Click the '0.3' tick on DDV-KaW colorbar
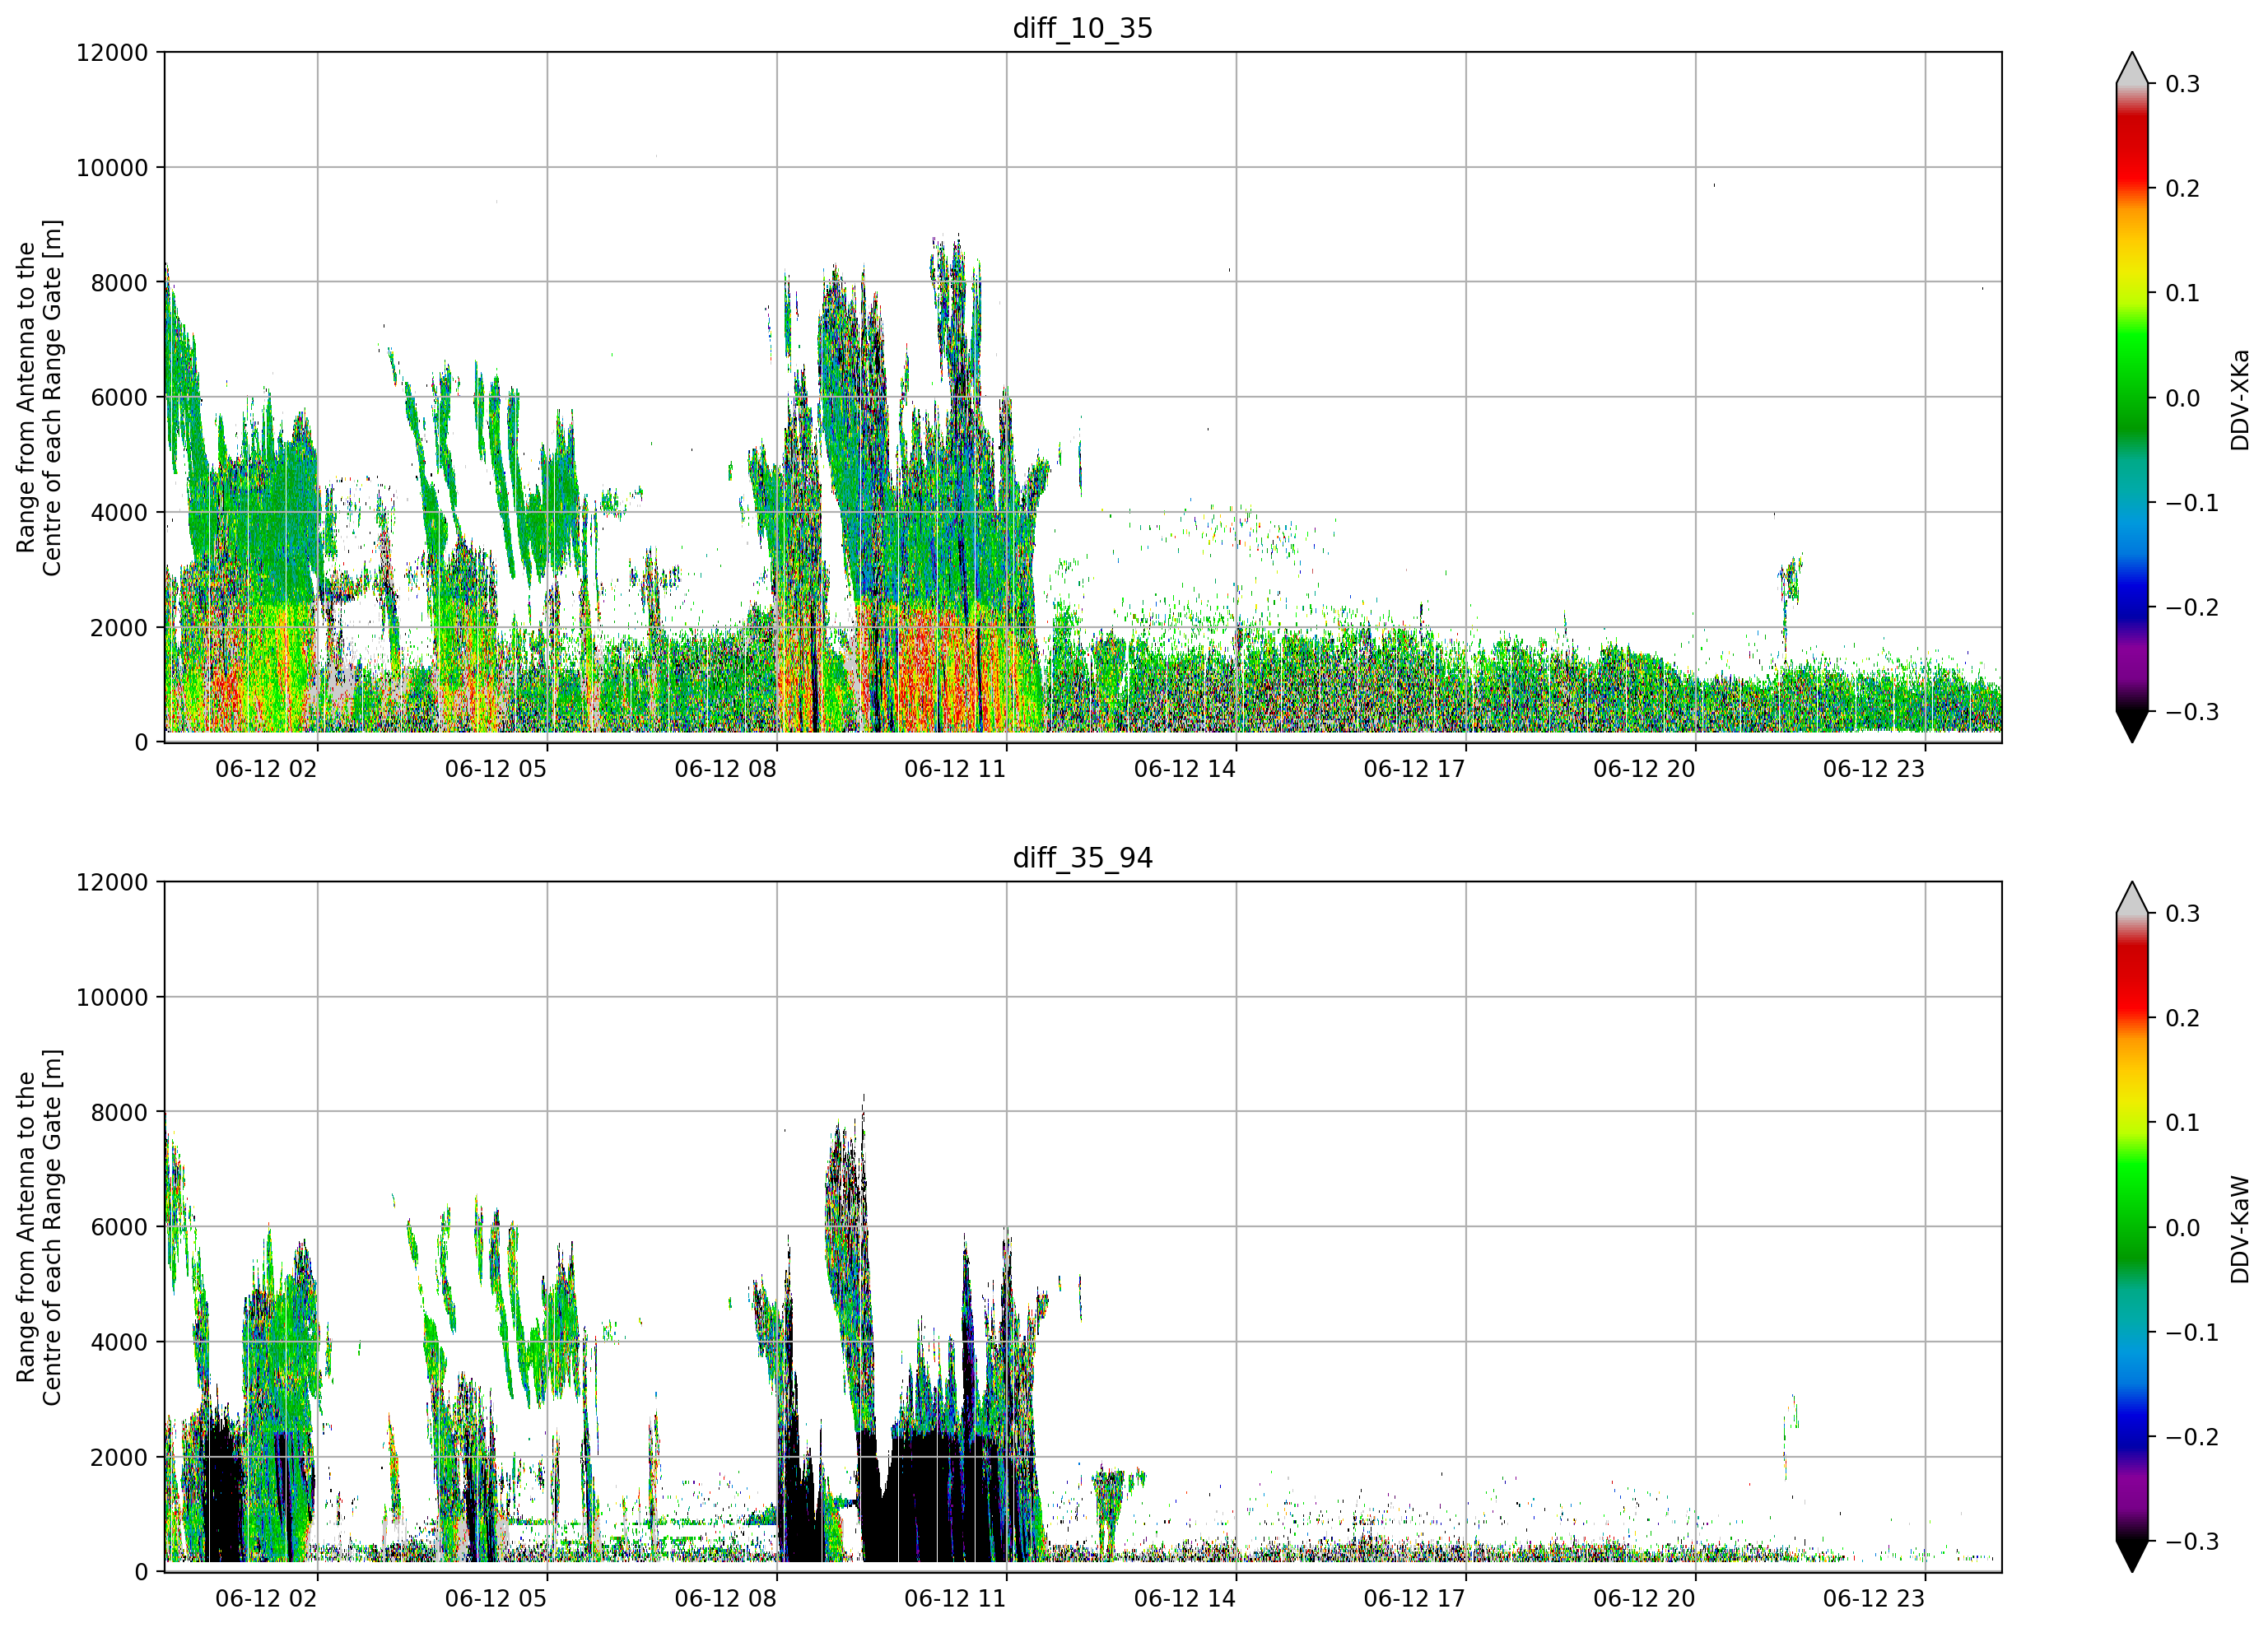2268x1628 pixels. click(2183, 914)
